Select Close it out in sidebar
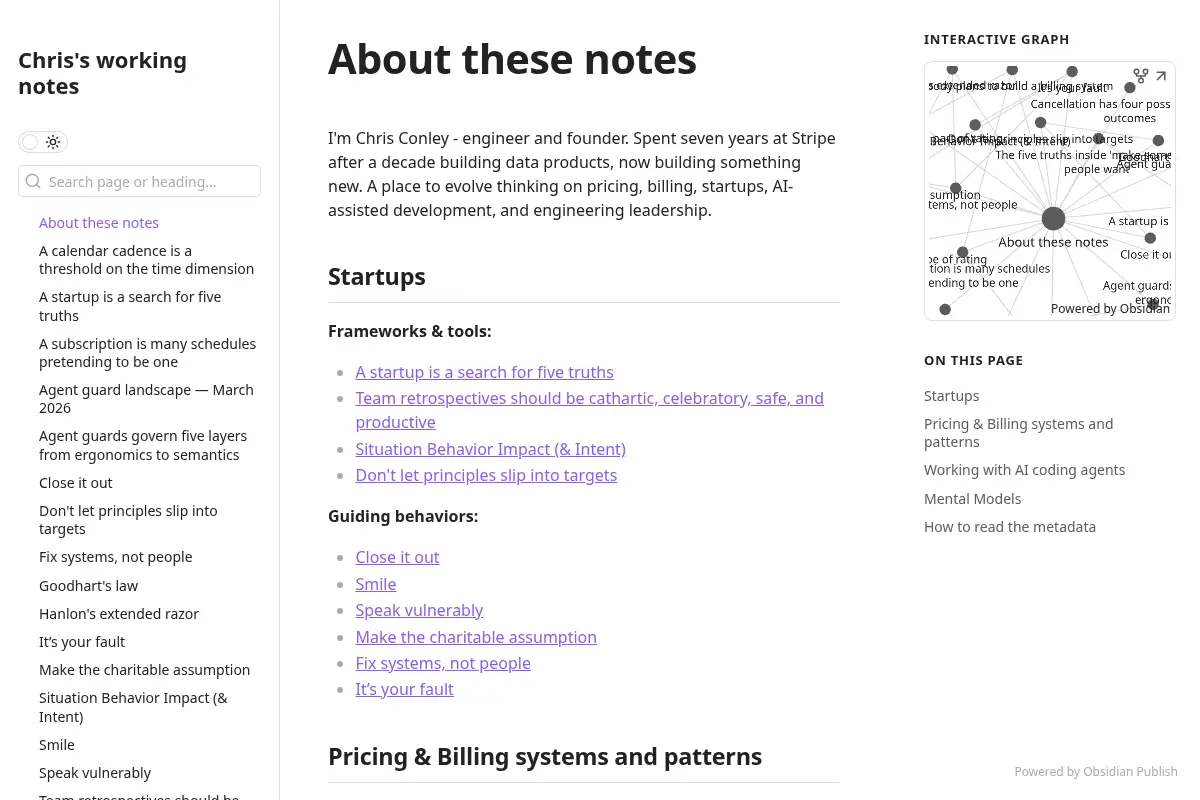The width and height of the screenshot is (1200, 800). tap(76, 483)
